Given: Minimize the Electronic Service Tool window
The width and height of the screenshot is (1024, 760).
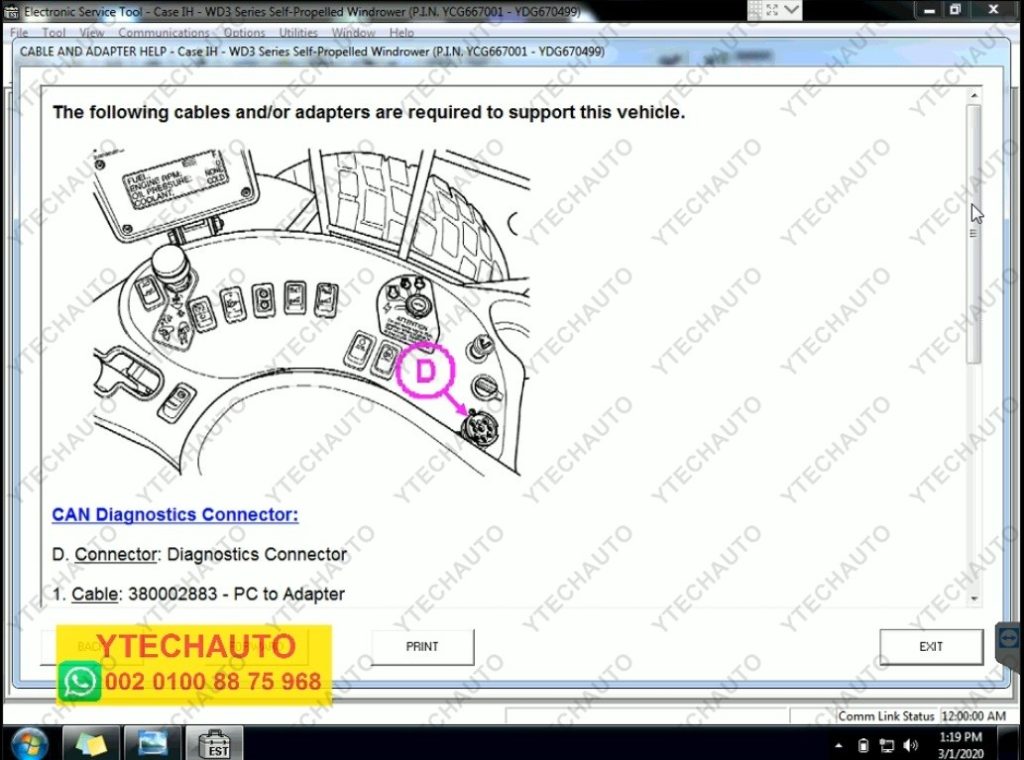Looking at the screenshot, I should (929, 10).
